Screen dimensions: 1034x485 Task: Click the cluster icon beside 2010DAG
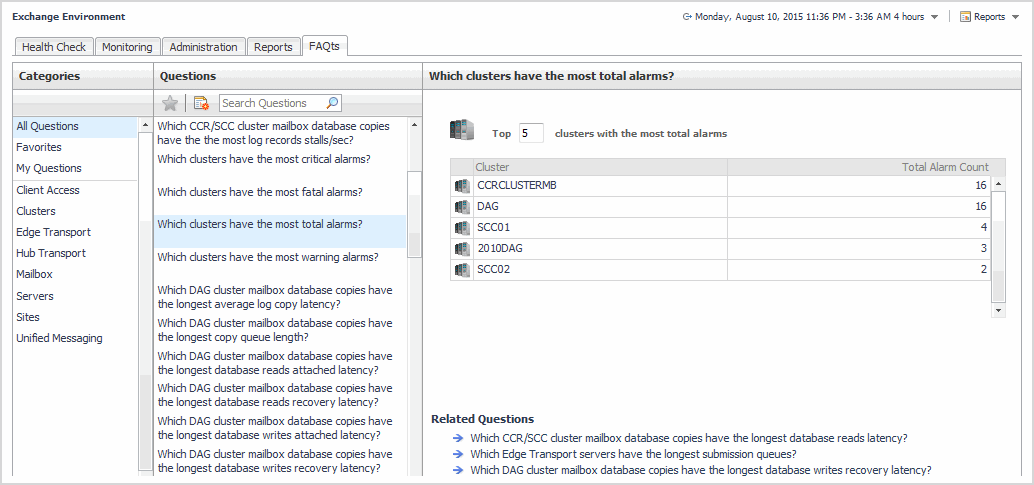coord(462,249)
